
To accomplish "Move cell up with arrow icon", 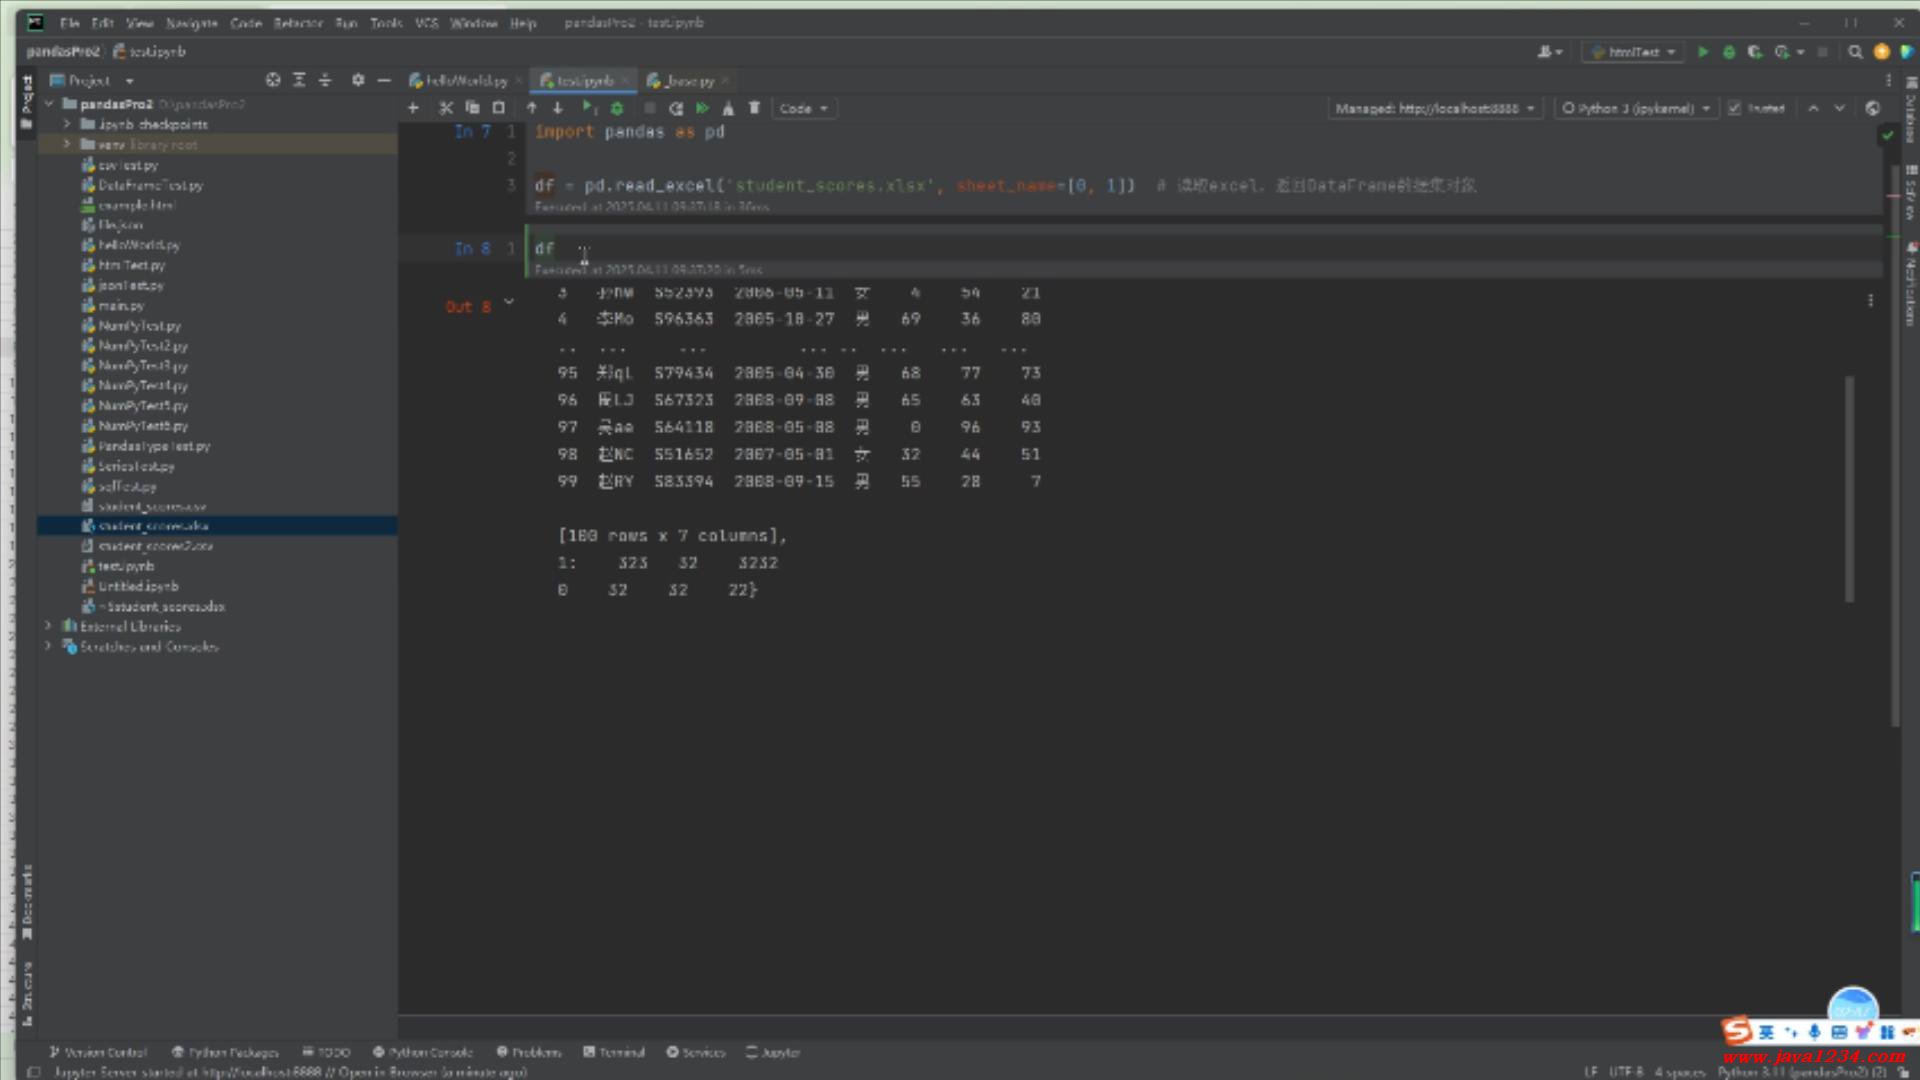I will click(x=532, y=108).
